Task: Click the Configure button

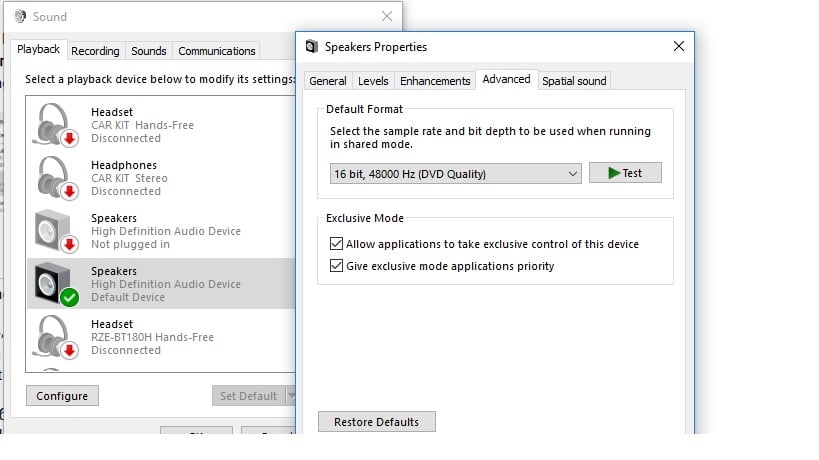Action: pyautogui.click(x=62, y=396)
